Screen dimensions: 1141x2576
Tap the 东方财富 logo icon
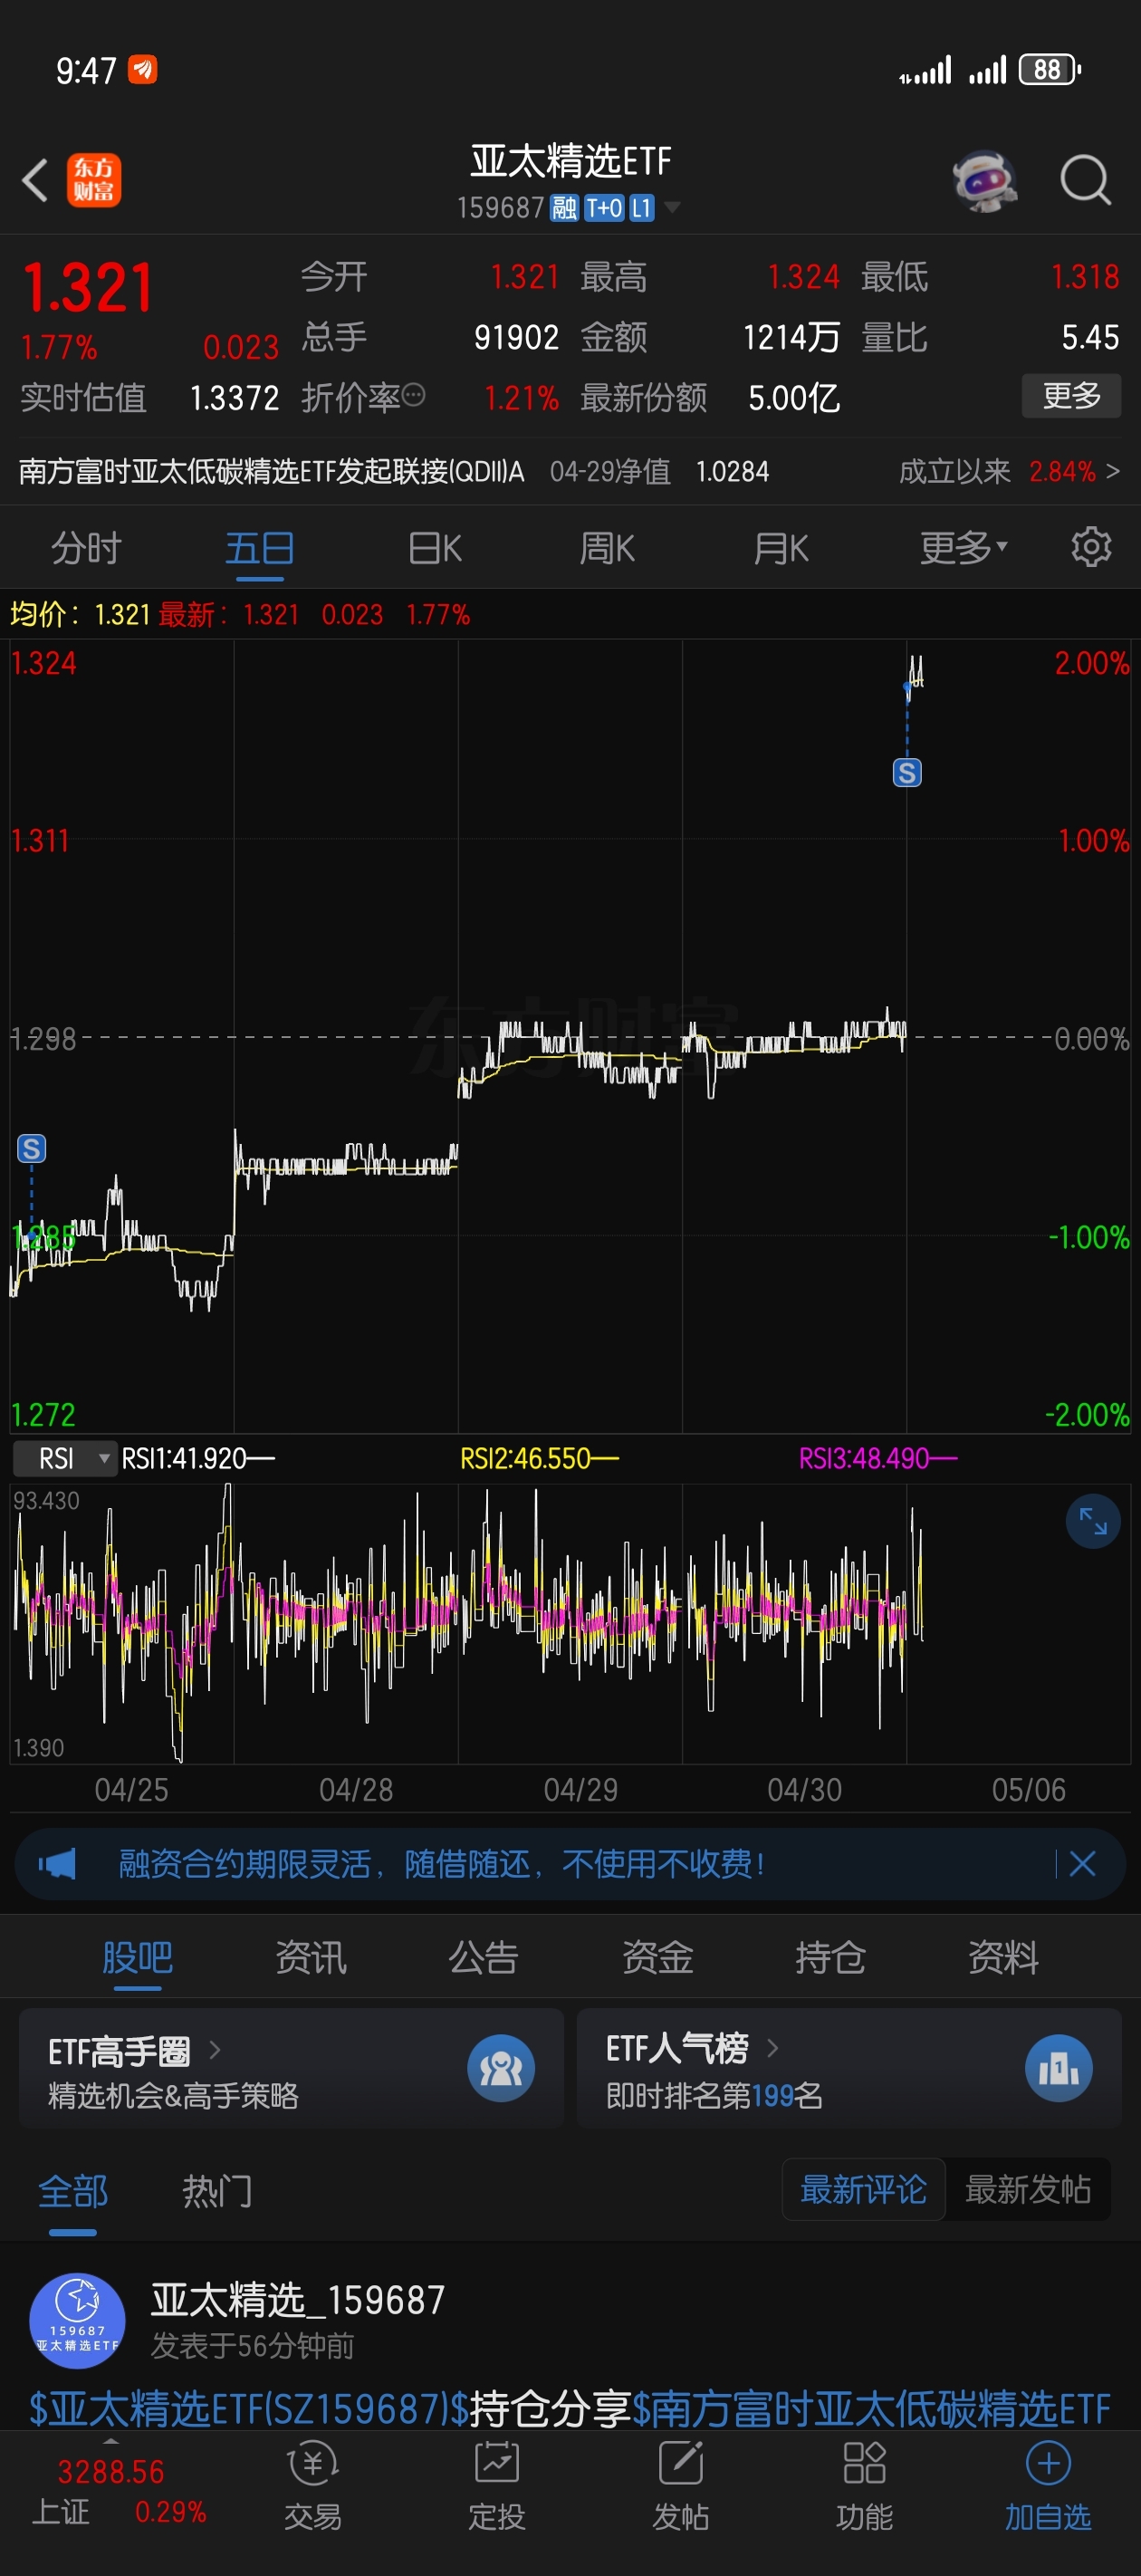(94, 181)
